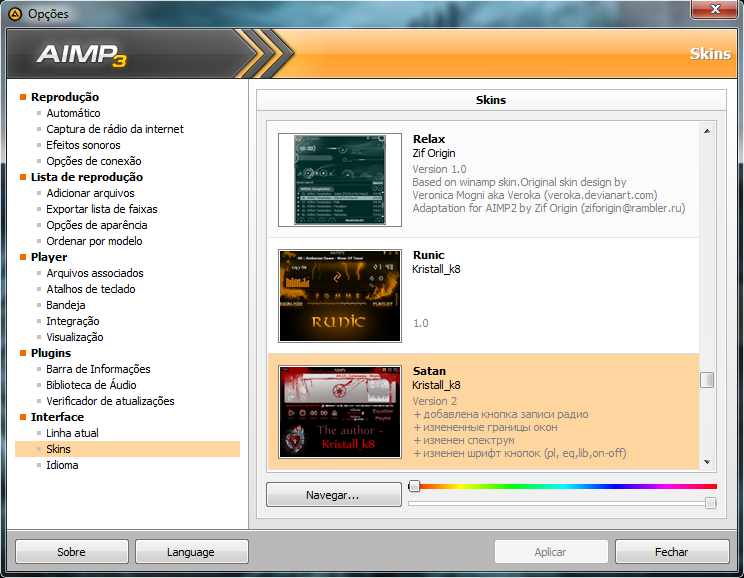Viewport: 744px width, 578px height.
Task: Click the Relax skin title
Action: click(x=429, y=140)
